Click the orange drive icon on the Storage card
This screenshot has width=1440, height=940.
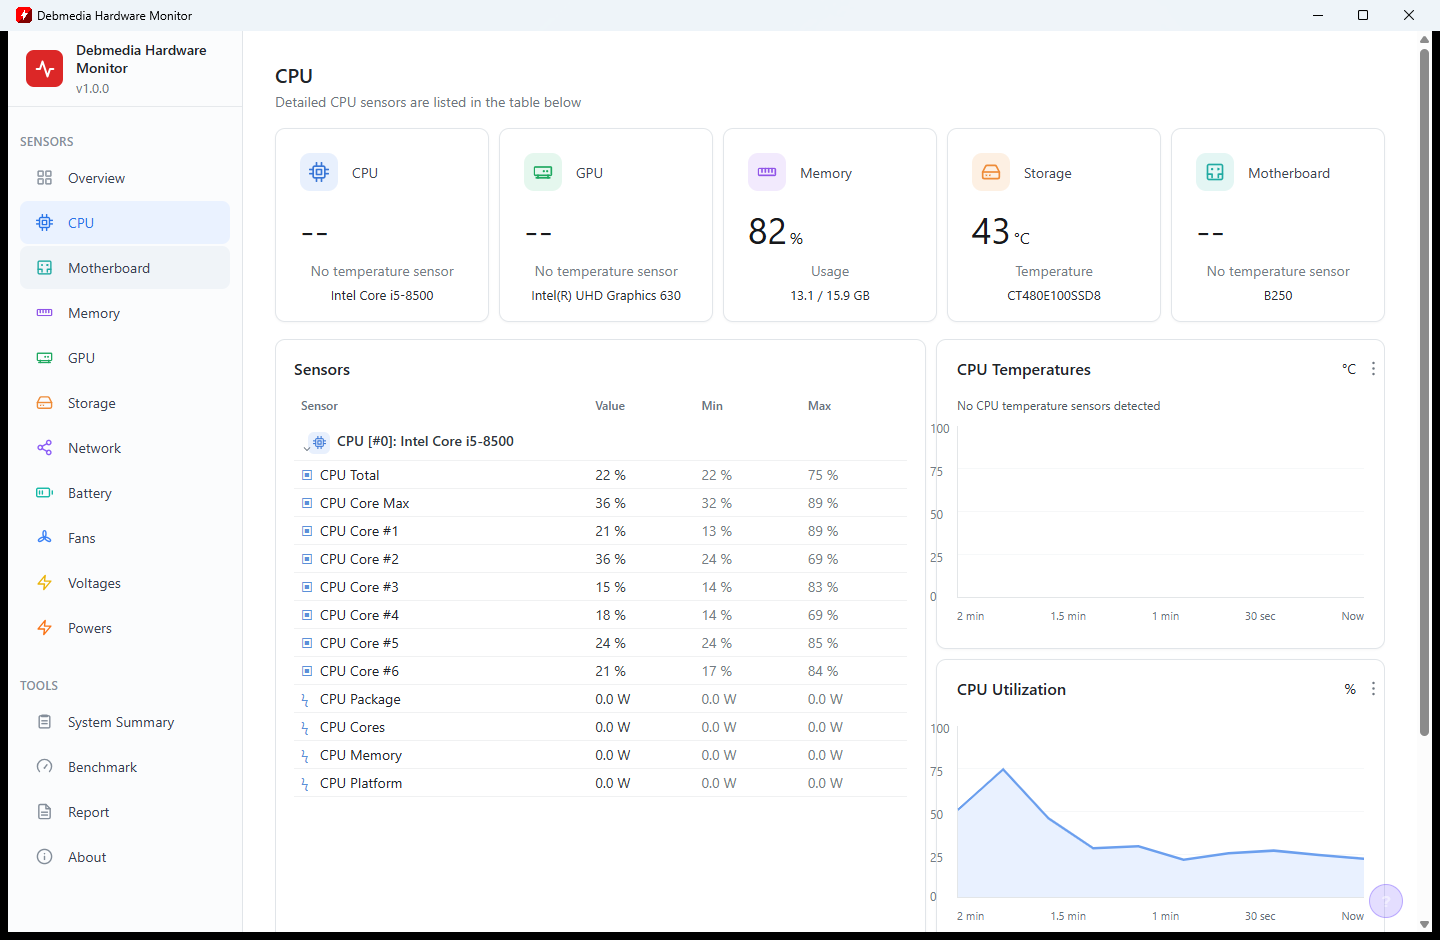[x=991, y=172]
